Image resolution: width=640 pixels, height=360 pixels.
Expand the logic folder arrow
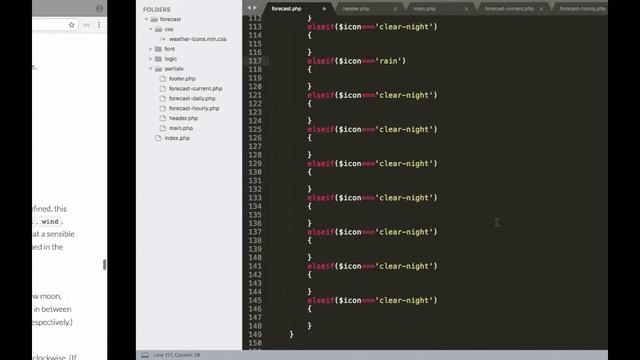(151, 59)
